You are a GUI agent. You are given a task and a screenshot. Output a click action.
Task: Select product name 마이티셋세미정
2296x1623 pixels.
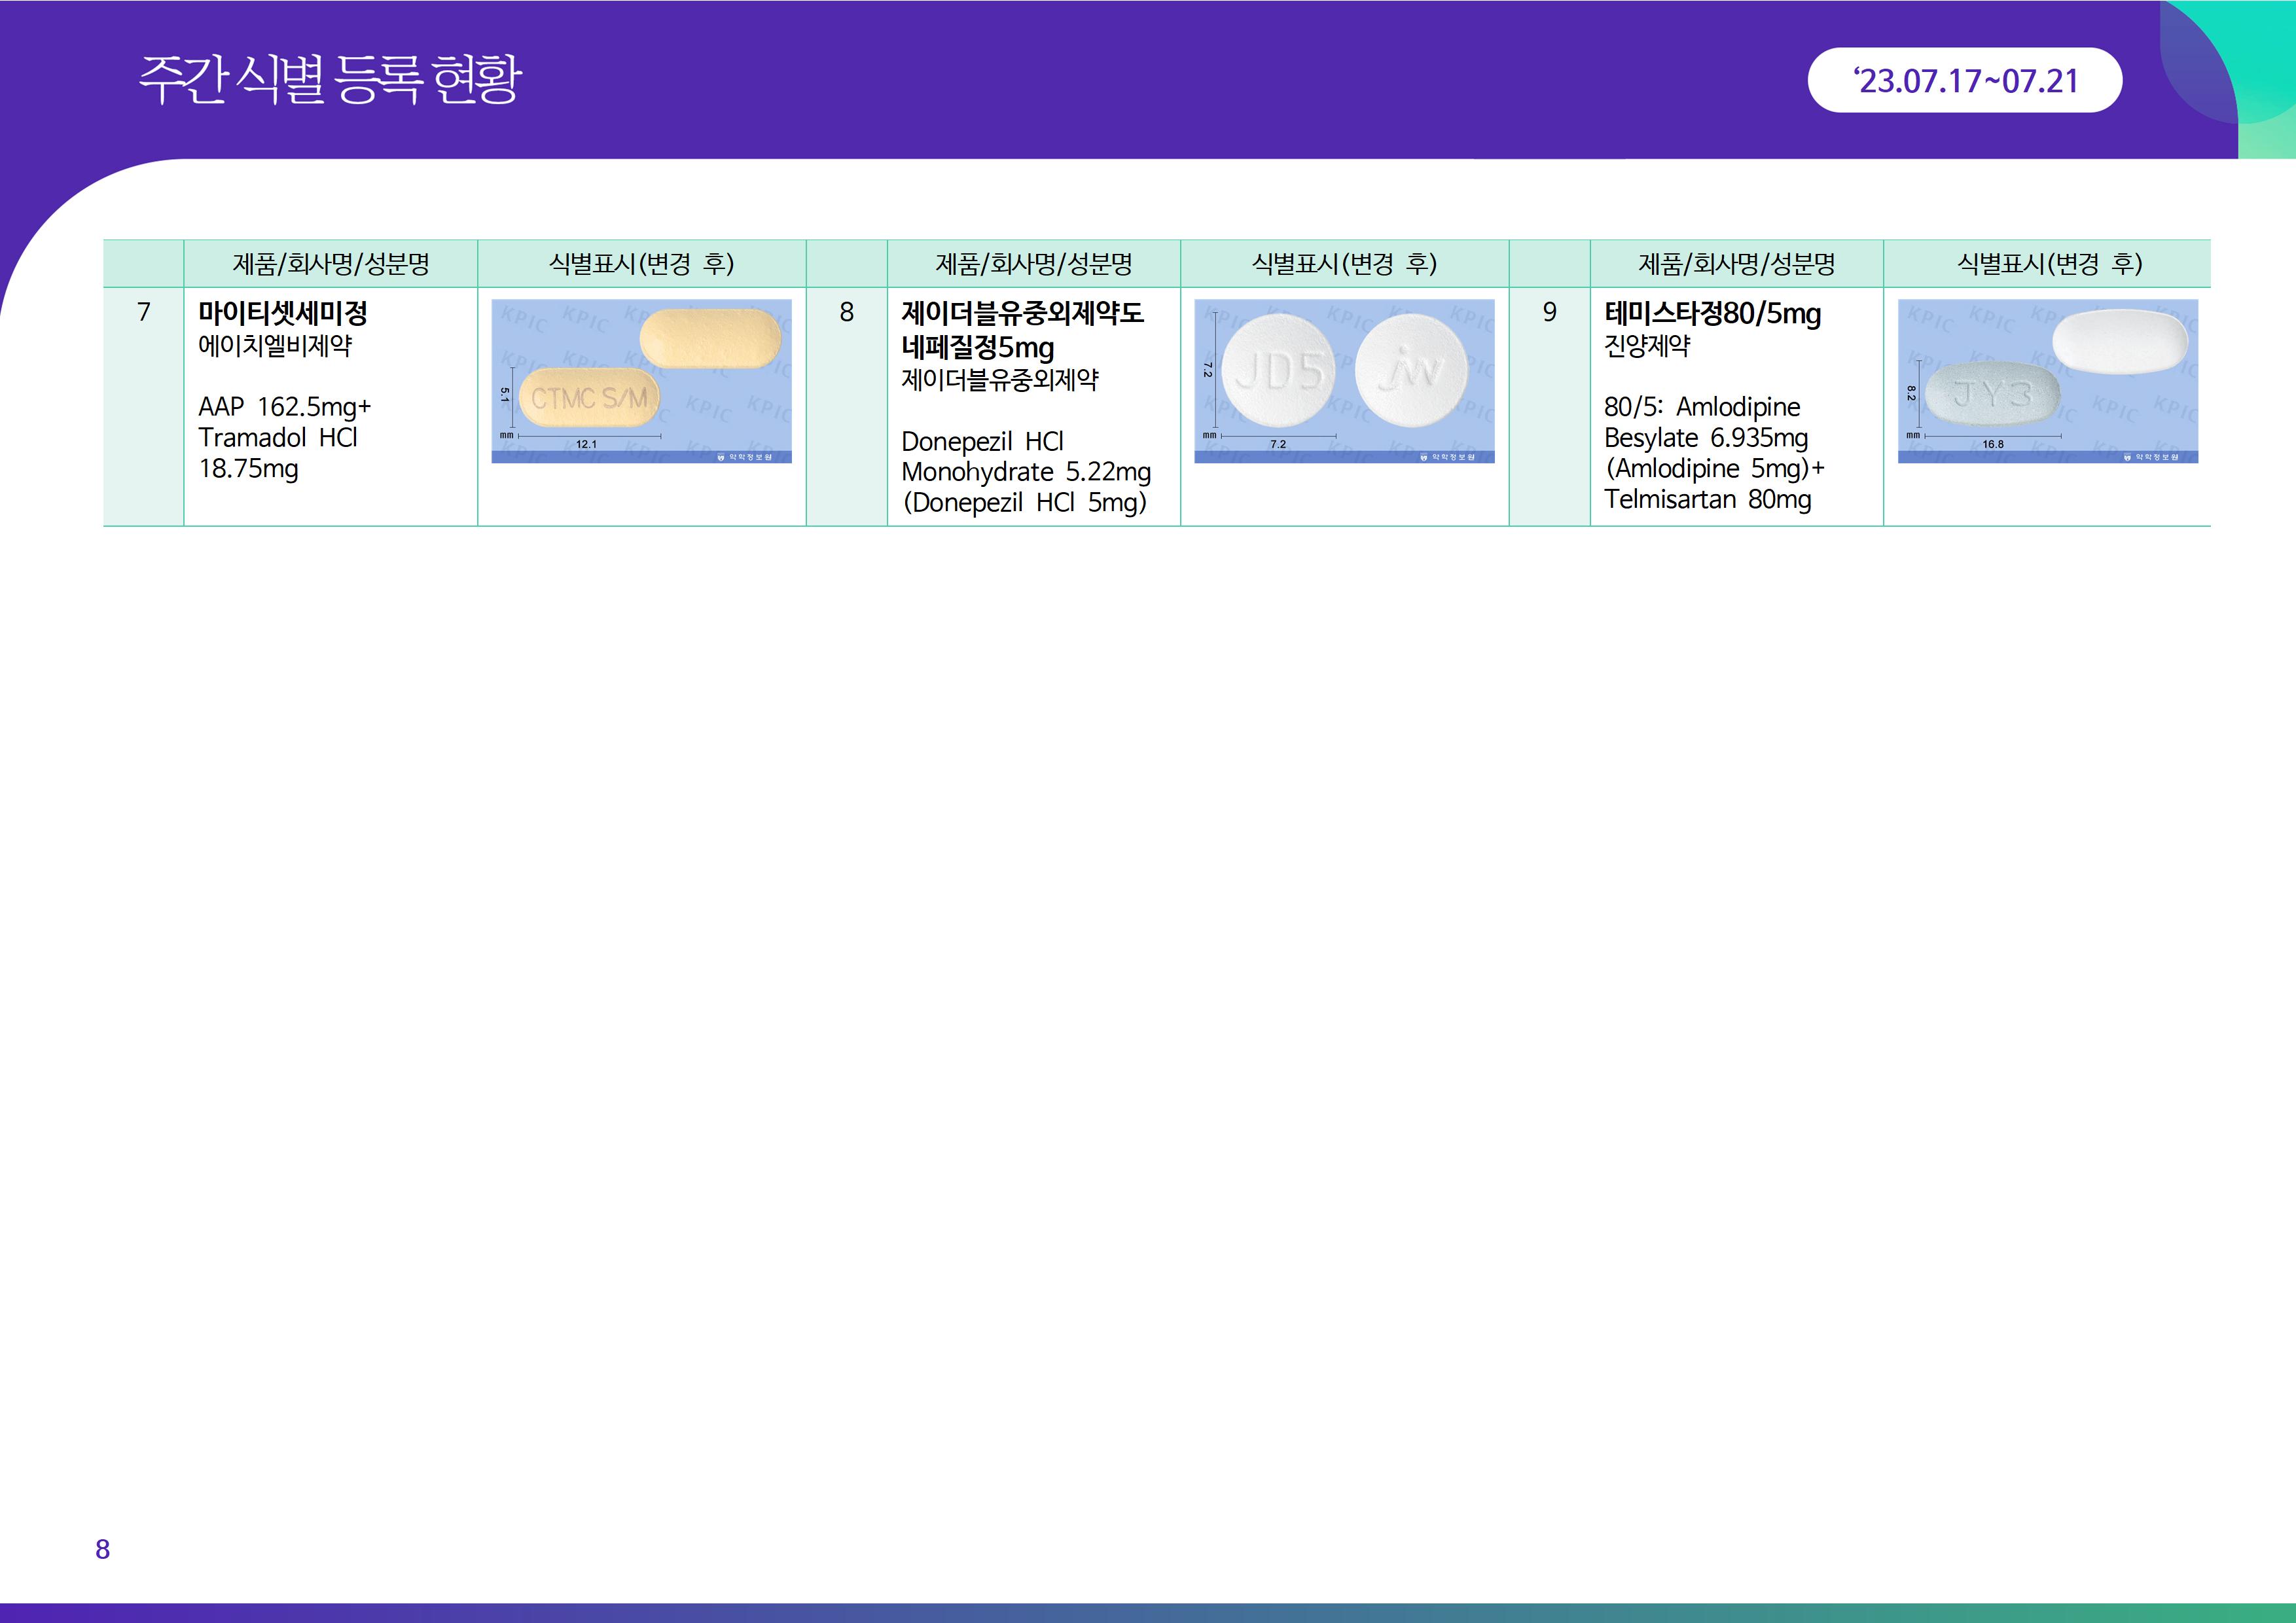(x=283, y=313)
